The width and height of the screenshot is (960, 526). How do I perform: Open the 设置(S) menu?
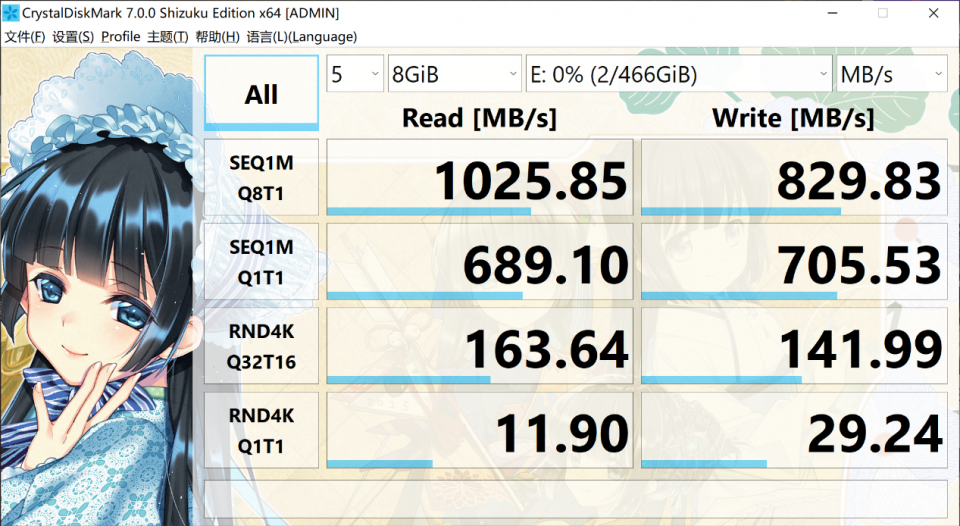coord(73,37)
